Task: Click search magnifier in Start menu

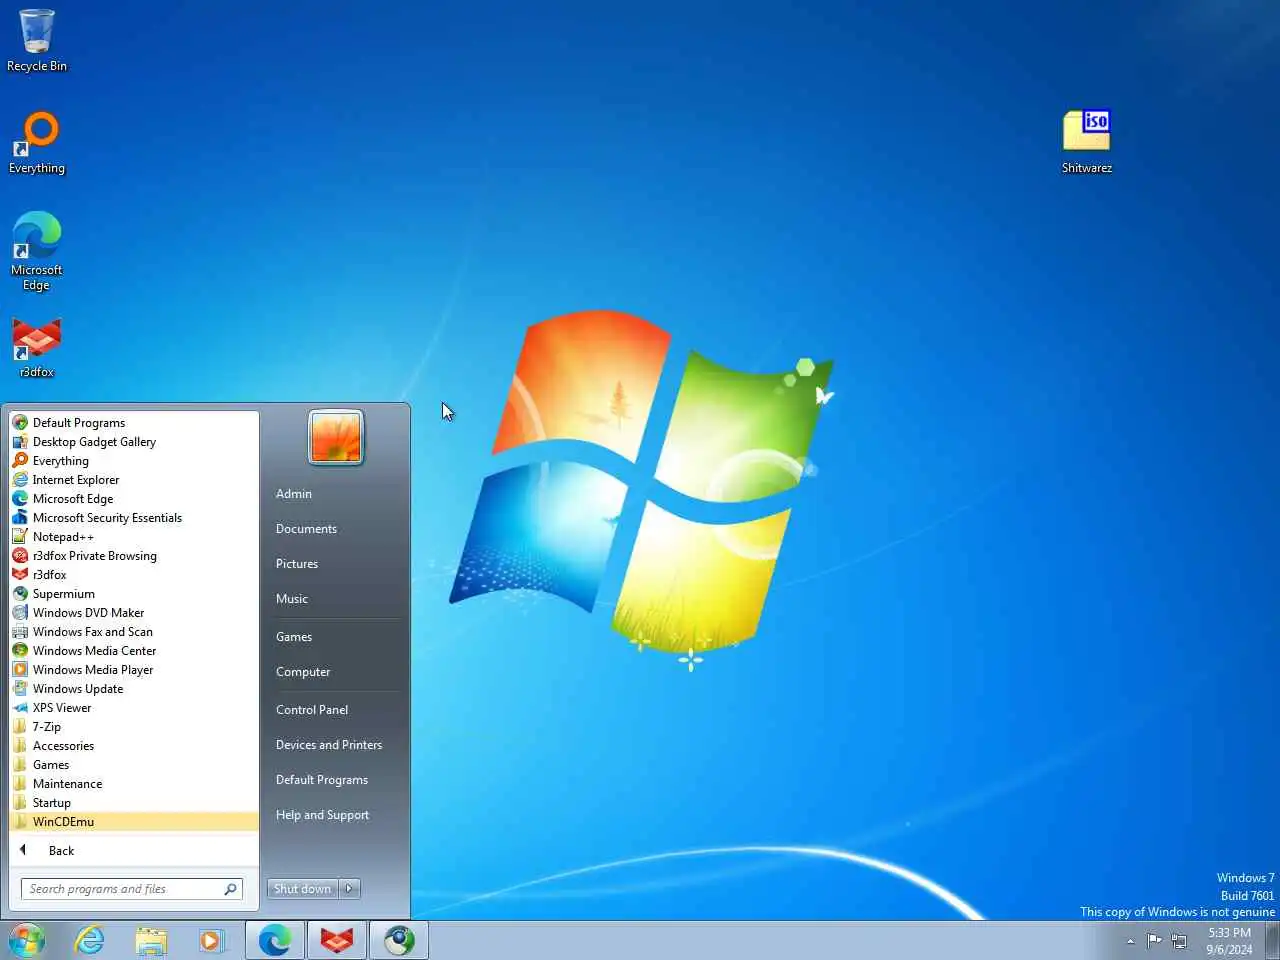Action: [x=230, y=889]
